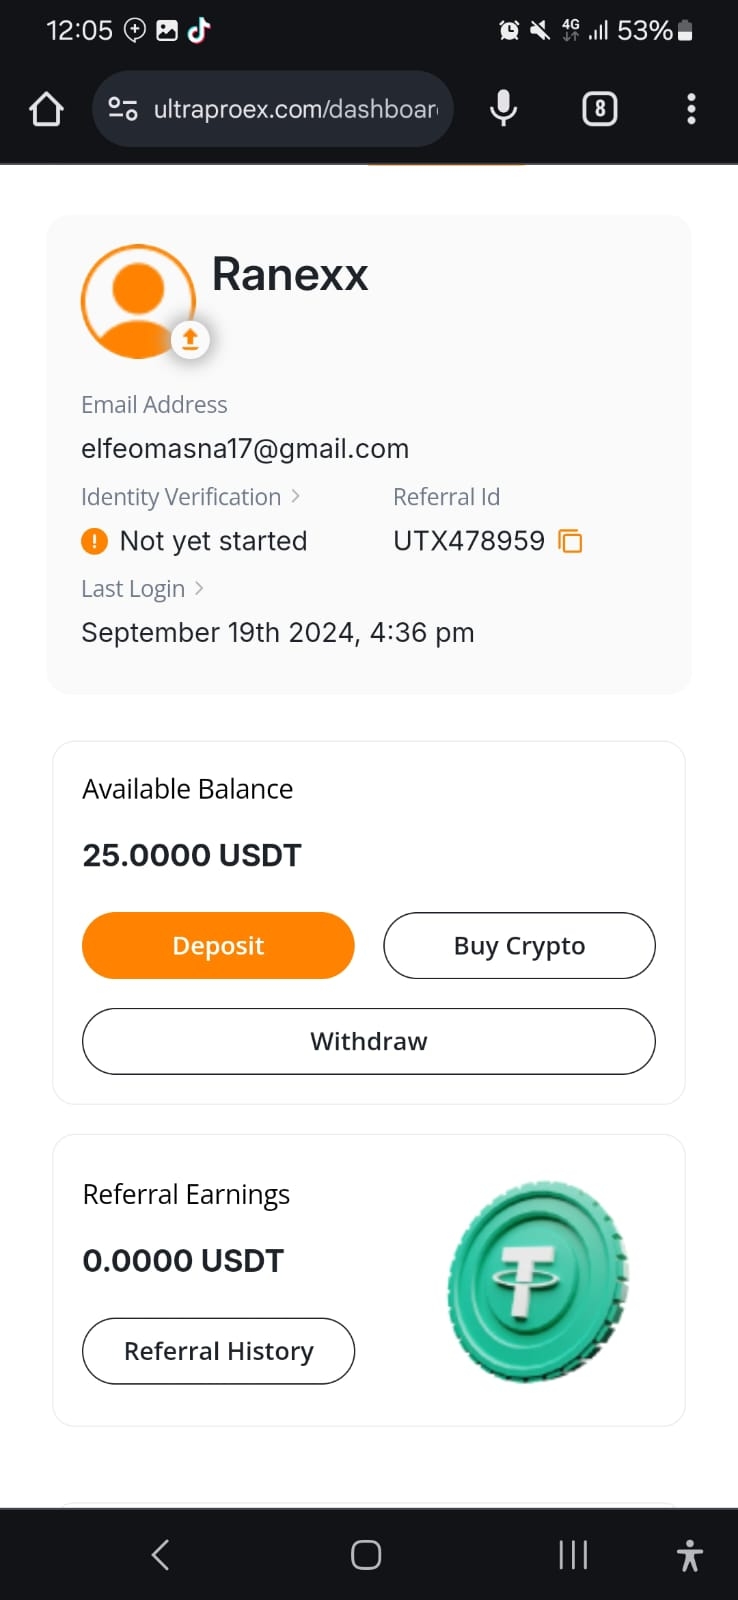Viewport: 738px width, 1600px height.
Task: Tap the browser home icon
Action: [46, 109]
